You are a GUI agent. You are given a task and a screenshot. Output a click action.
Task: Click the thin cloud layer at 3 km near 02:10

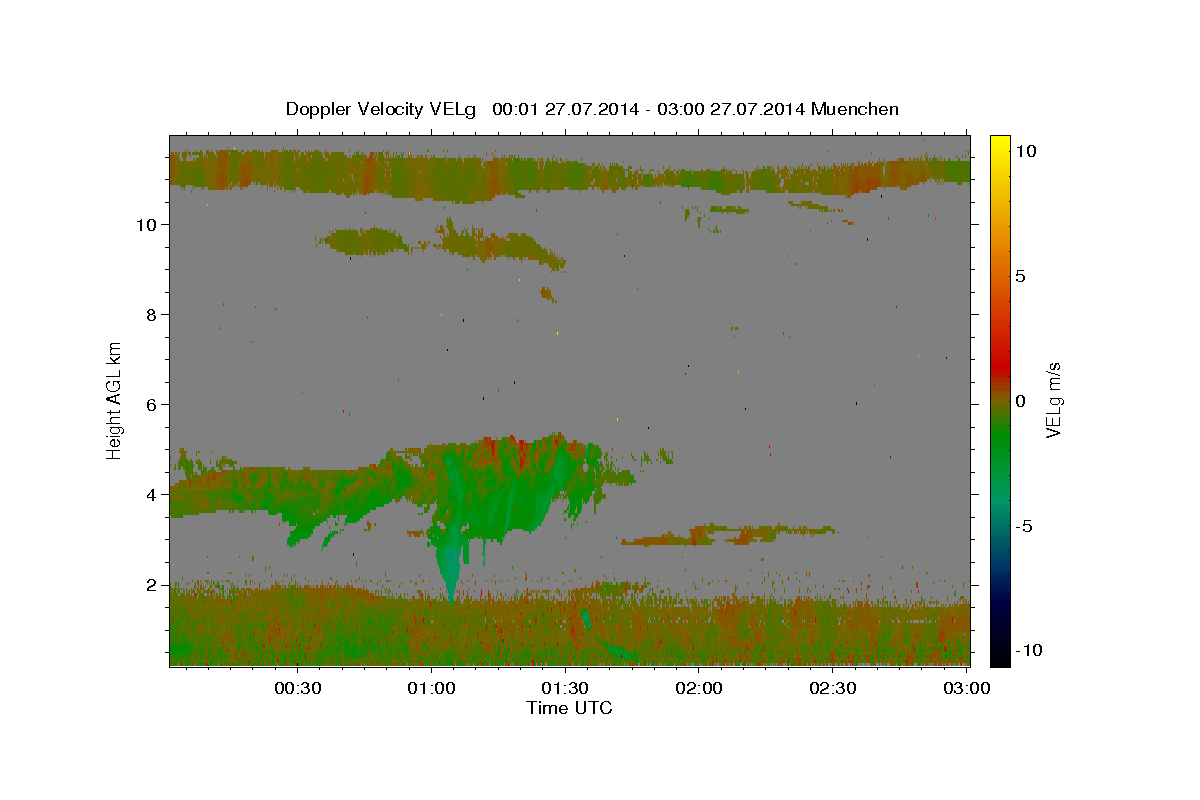click(x=730, y=535)
